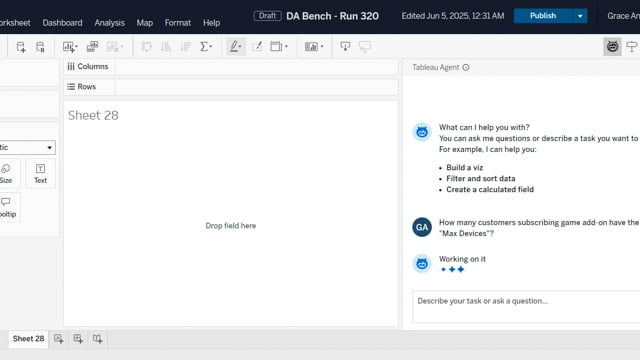Click the Swap Rows and Columns icon
Viewport: 640px width, 360px height.
[147, 47]
